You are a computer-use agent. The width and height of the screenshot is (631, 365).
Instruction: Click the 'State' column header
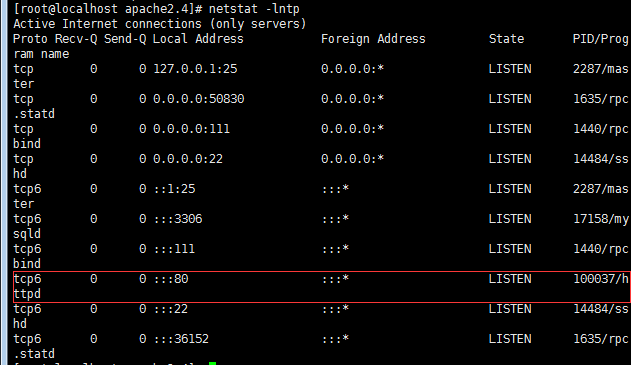point(506,39)
